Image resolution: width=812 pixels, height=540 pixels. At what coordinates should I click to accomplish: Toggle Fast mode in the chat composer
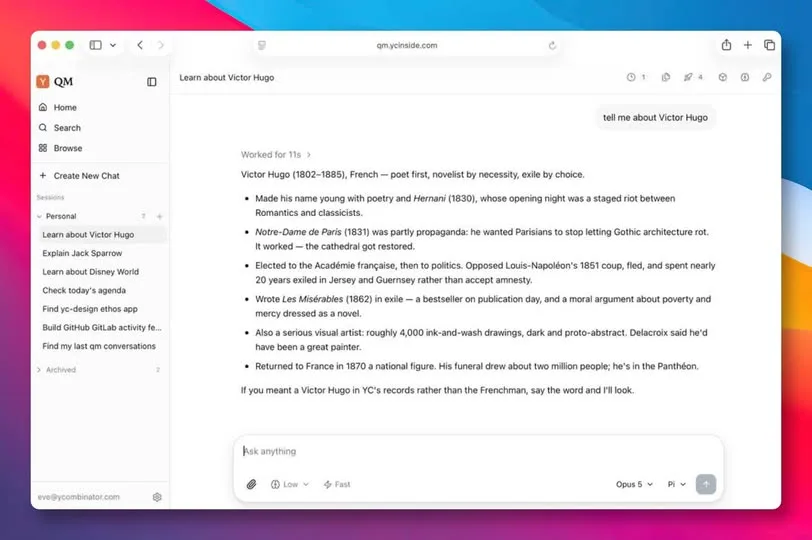tap(337, 485)
